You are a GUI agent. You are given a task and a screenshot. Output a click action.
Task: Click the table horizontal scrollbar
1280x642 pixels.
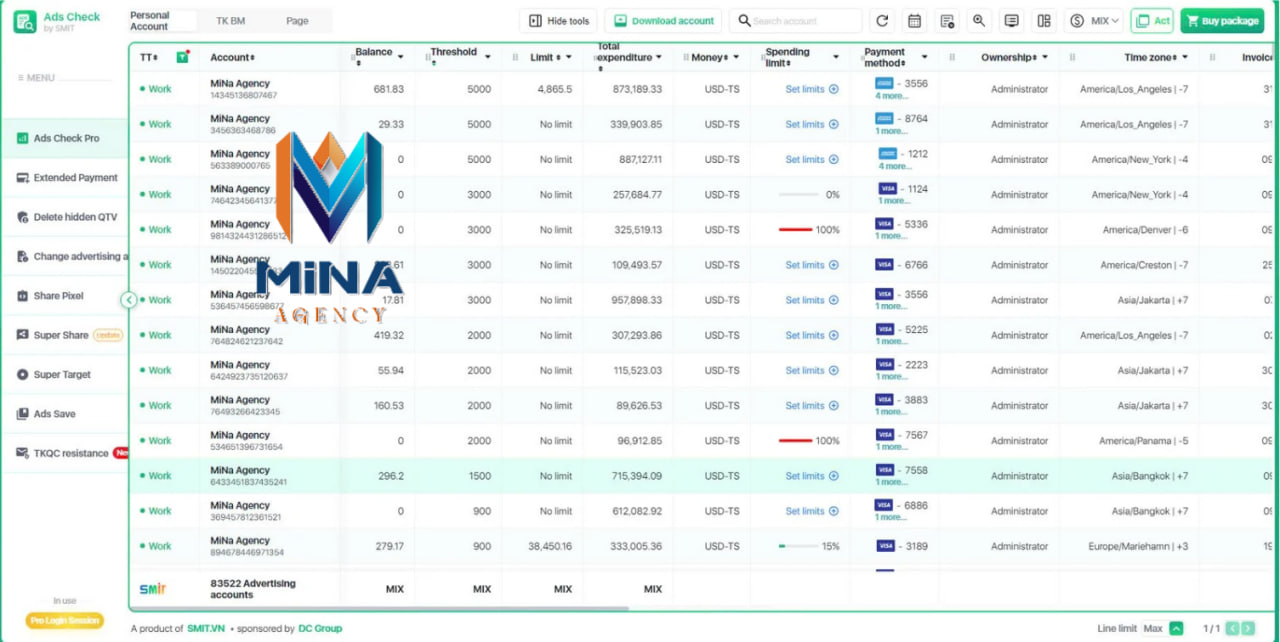pyautogui.click(x=380, y=607)
